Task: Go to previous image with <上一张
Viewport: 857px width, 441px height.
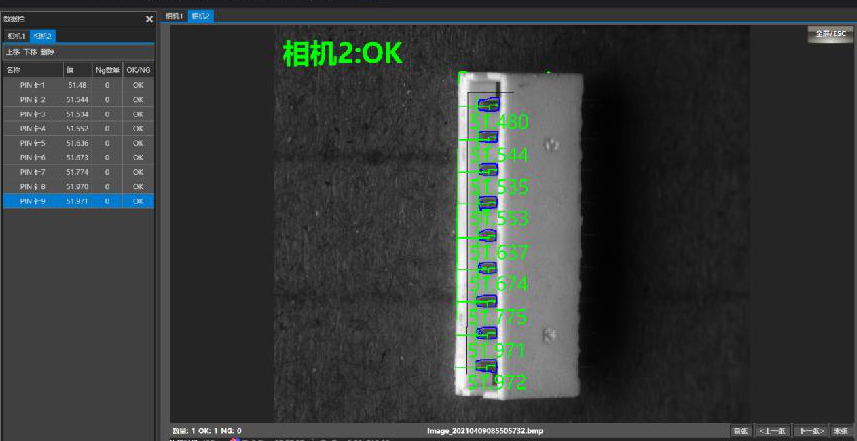Action: click(772, 431)
